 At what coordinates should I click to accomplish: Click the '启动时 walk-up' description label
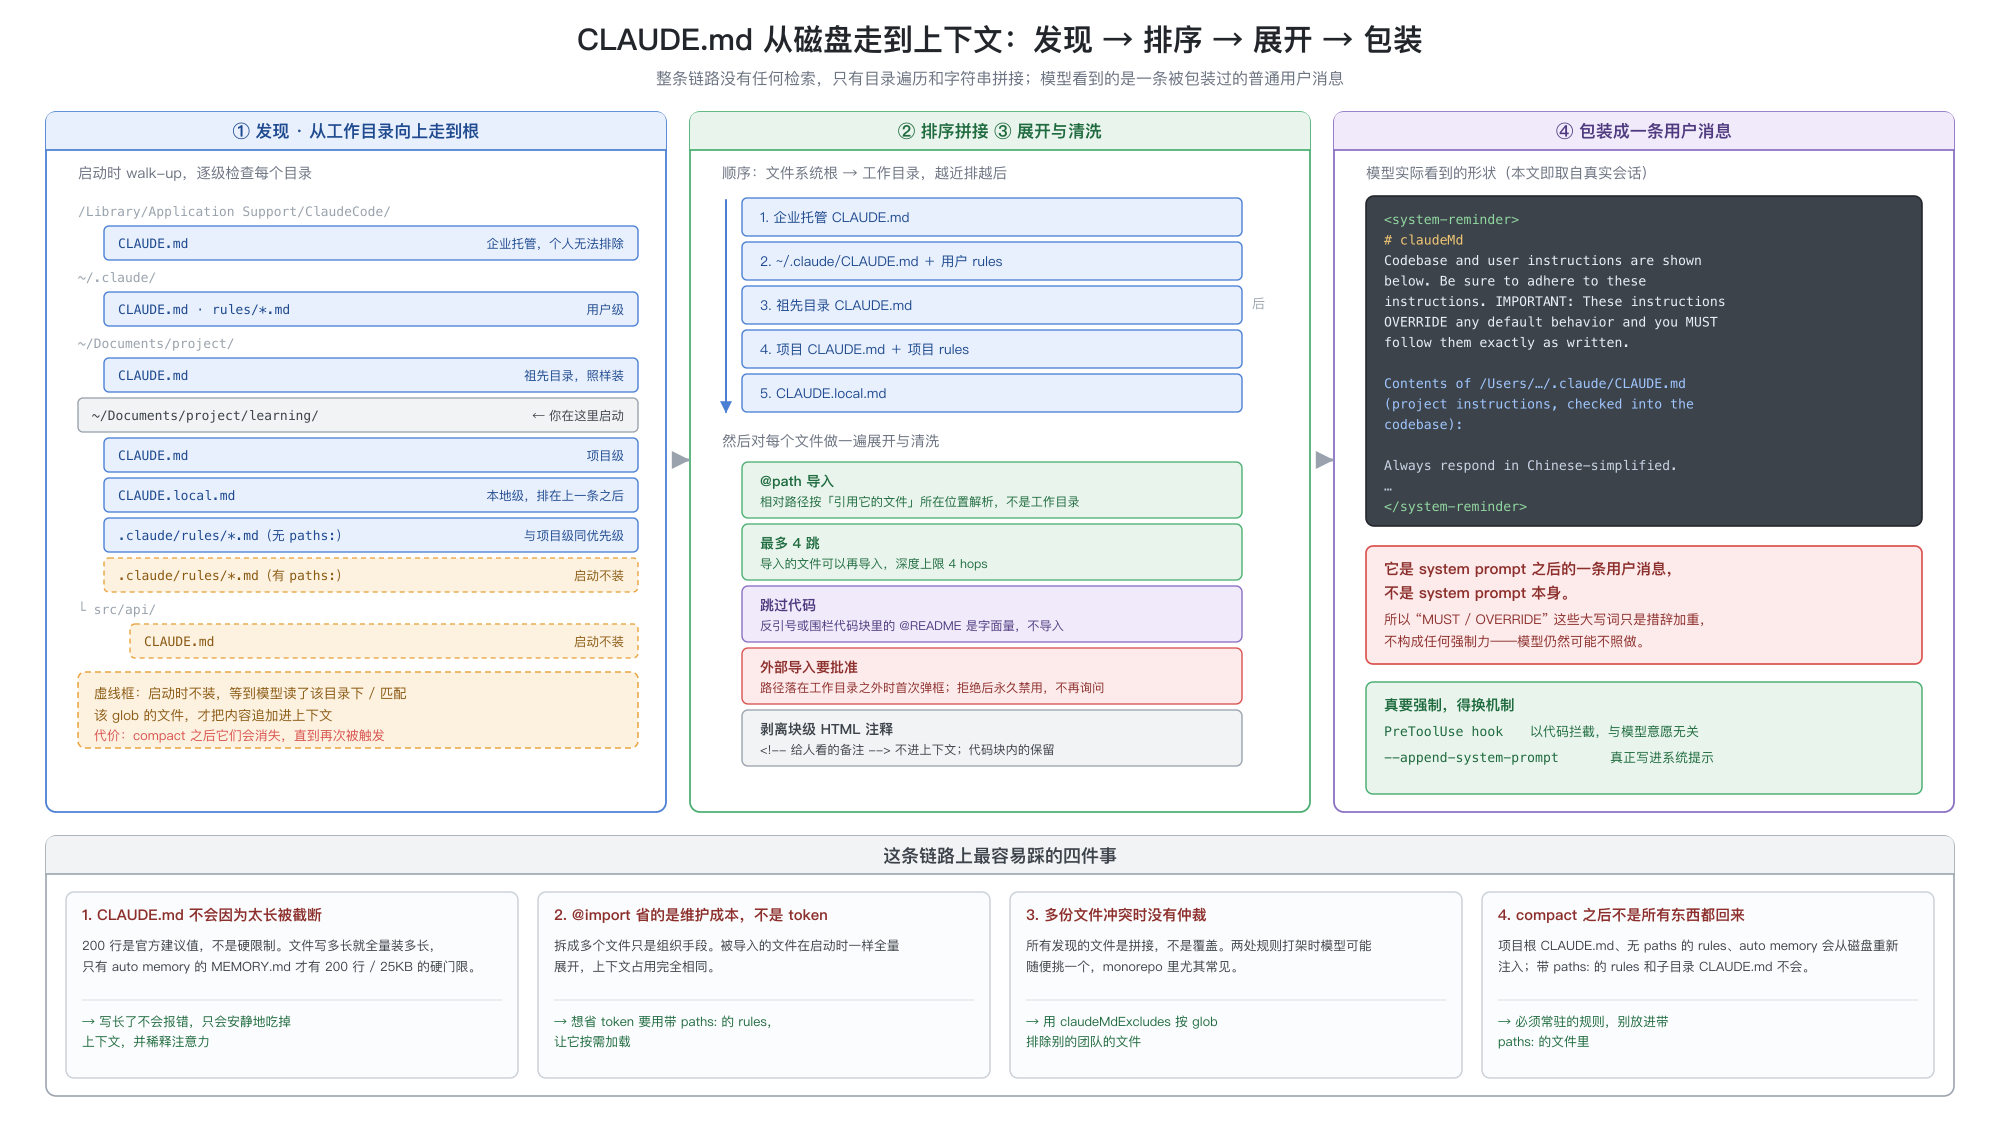(x=195, y=173)
